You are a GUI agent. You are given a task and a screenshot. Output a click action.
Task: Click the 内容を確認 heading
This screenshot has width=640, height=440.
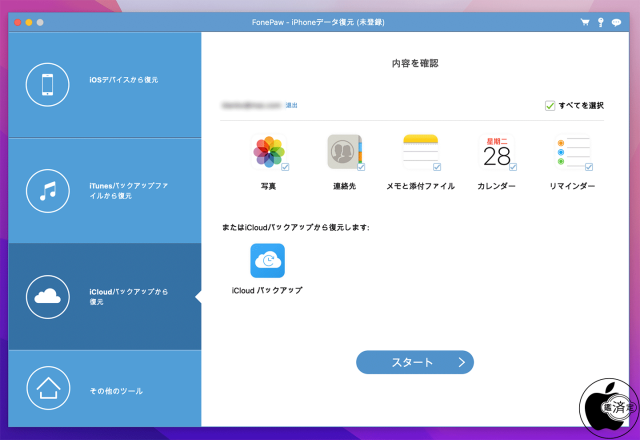(415, 63)
